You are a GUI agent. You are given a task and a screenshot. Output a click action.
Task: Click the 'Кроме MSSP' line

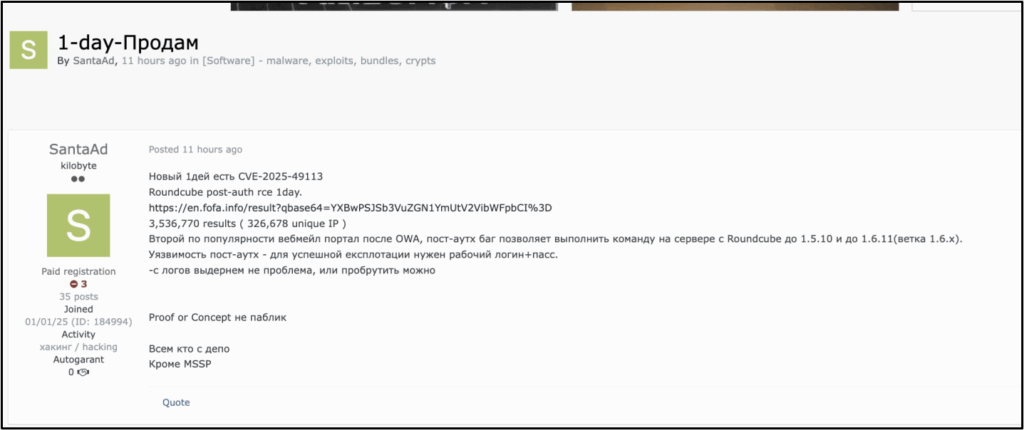pos(180,365)
